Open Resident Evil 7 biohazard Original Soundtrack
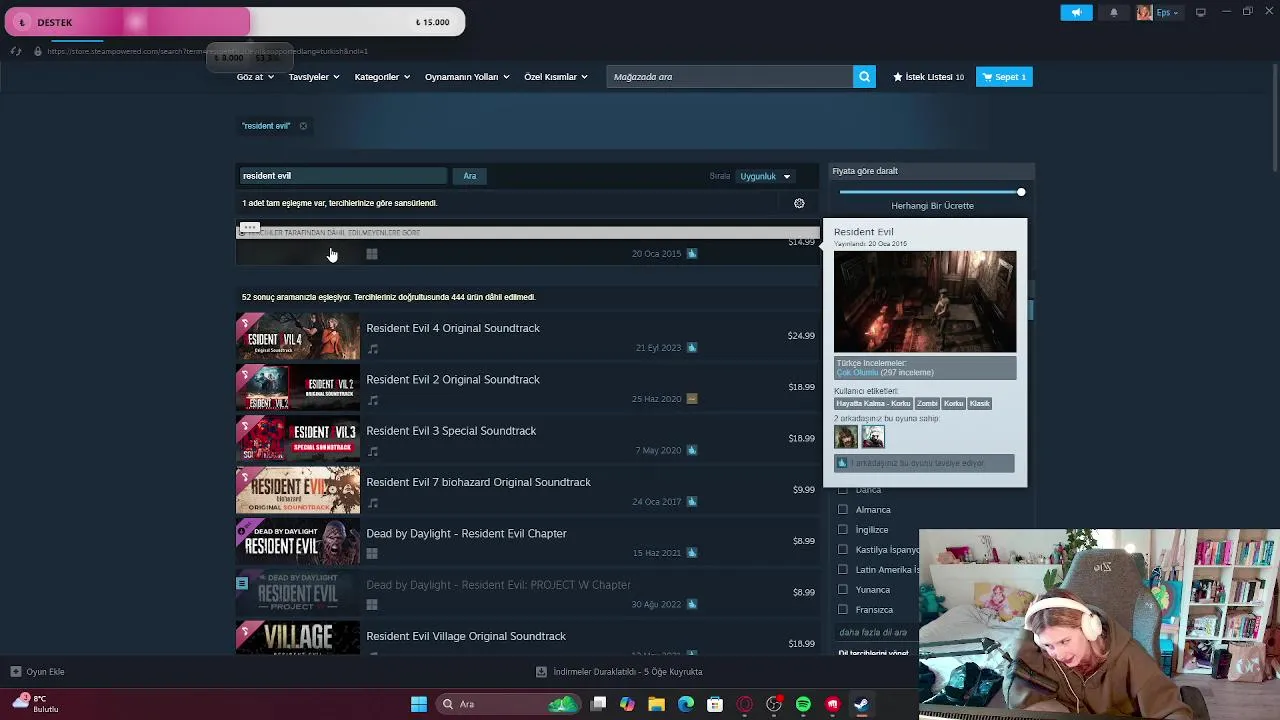This screenshot has width=1280, height=720. click(x=527, y=491)
